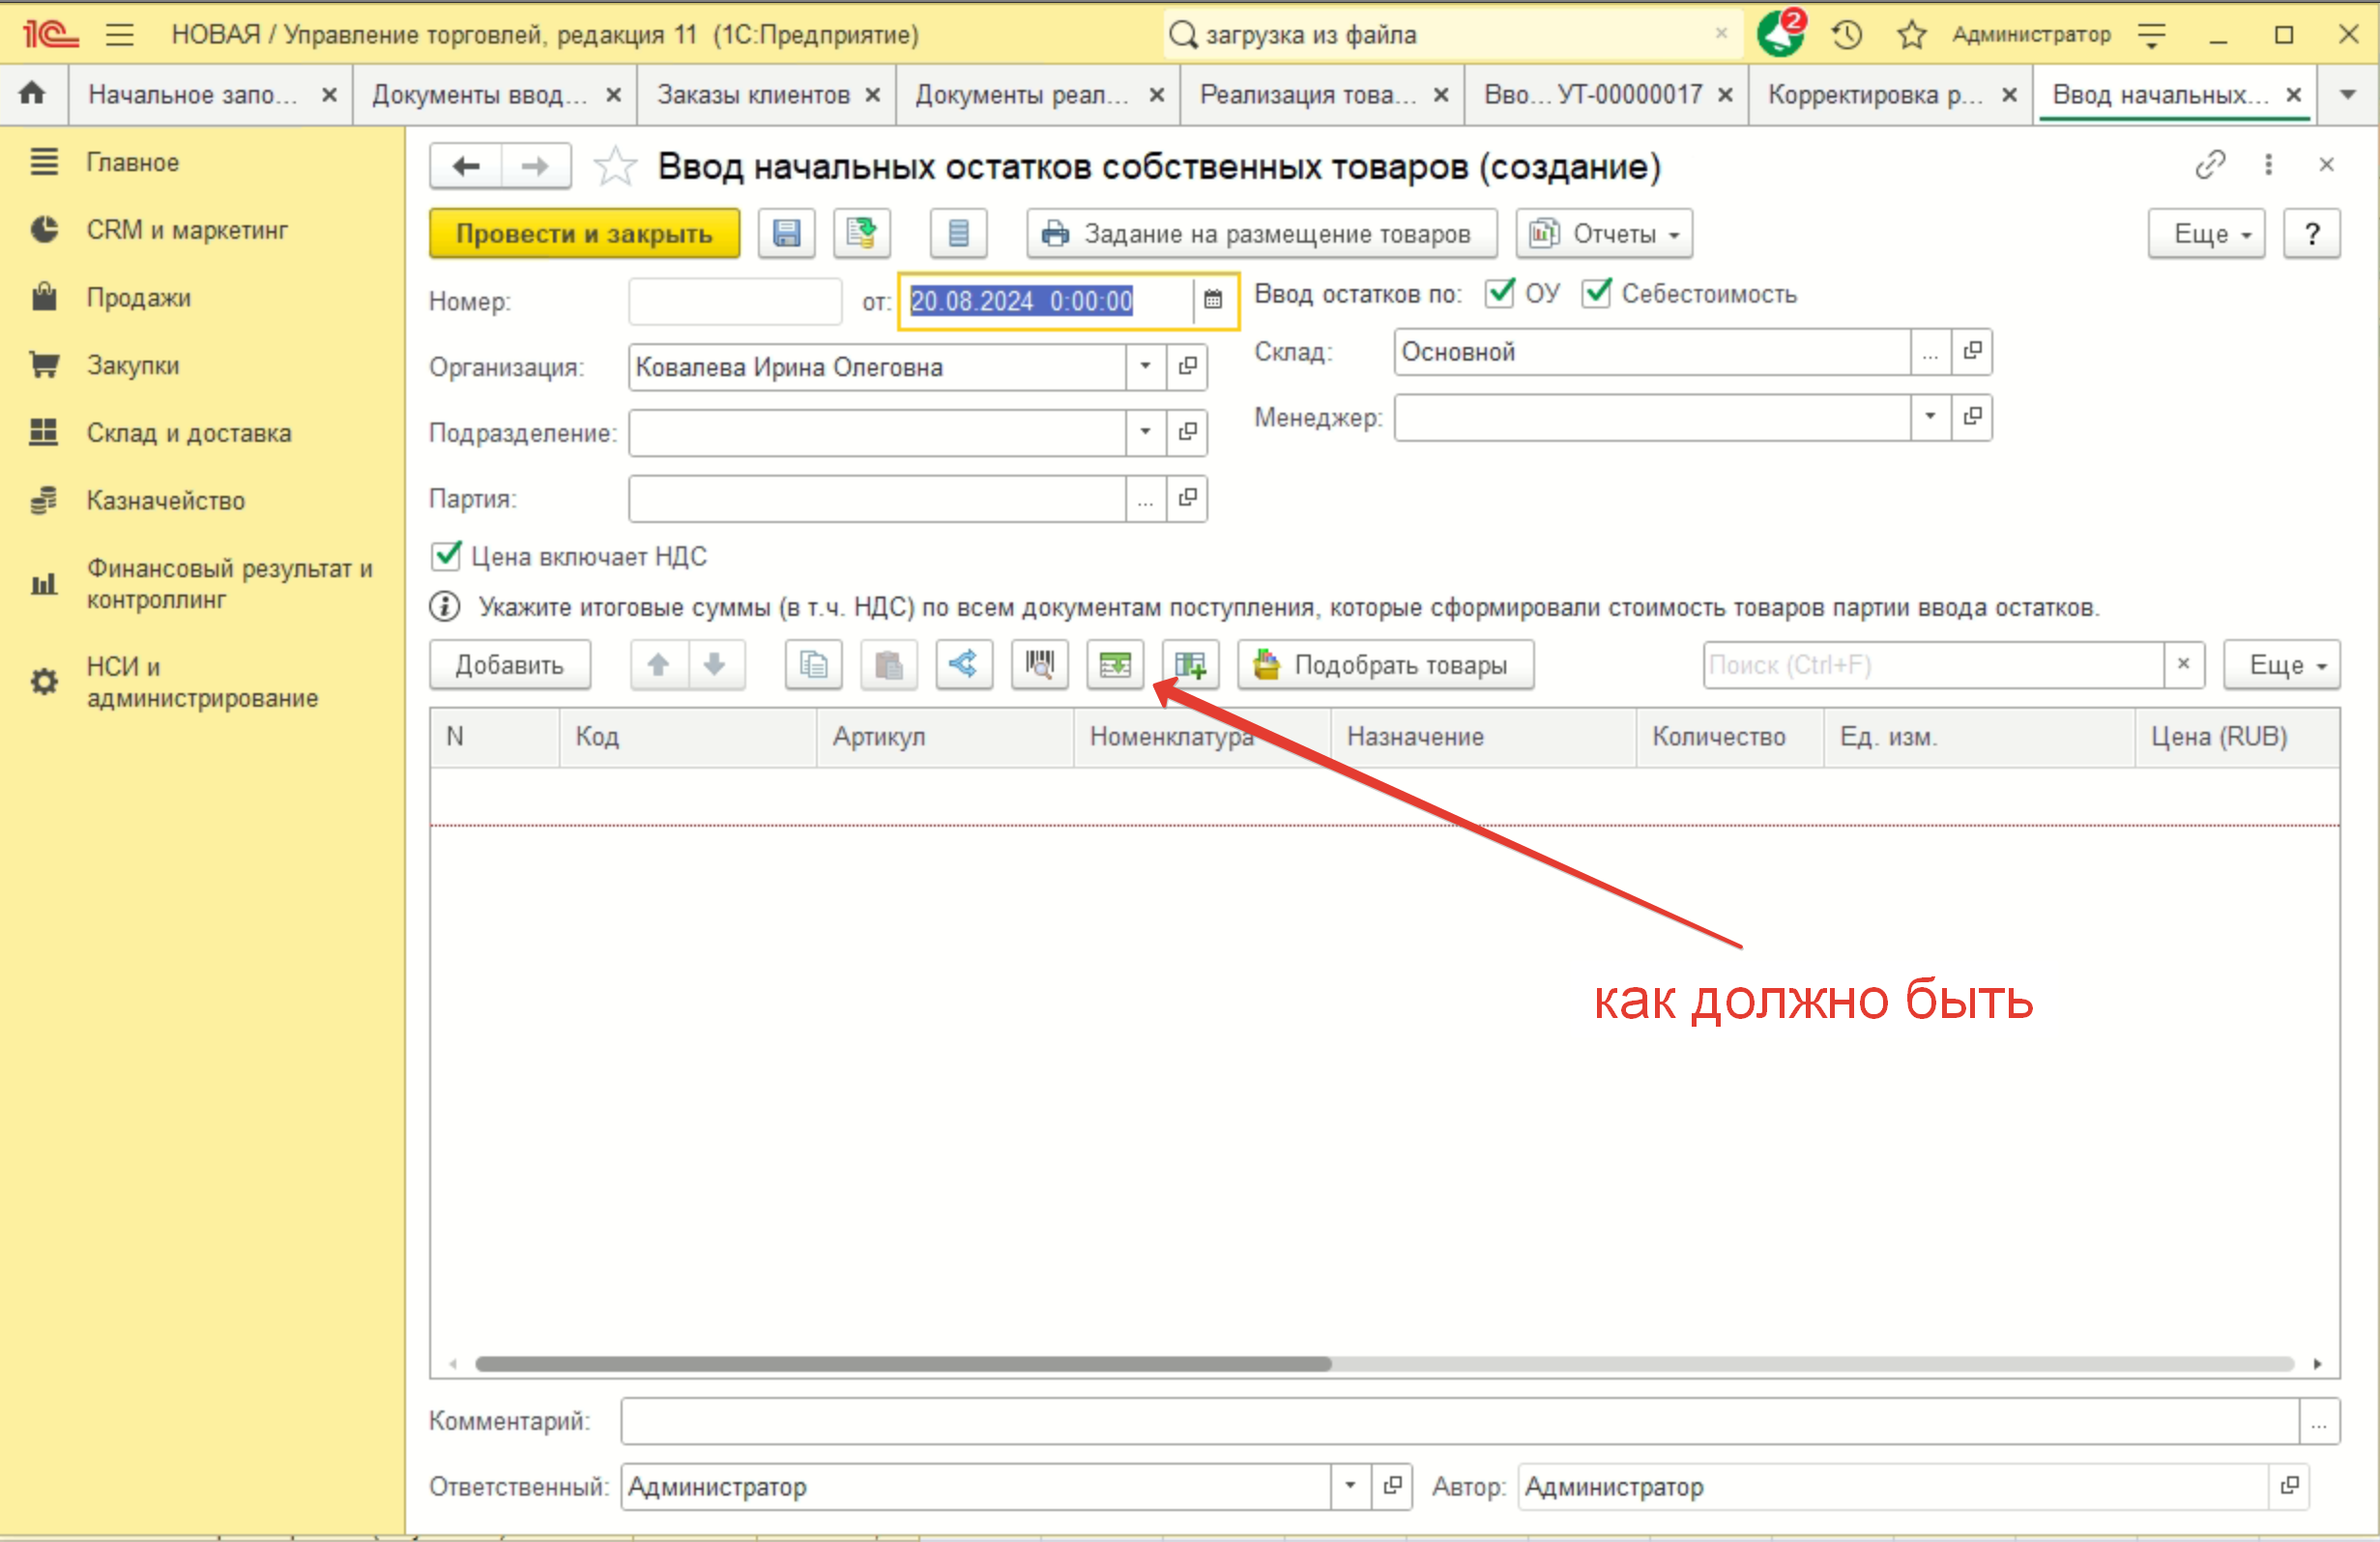2380x1542 pixels.
Task: Click the get link chain icon
Action: click(2209, 165)
